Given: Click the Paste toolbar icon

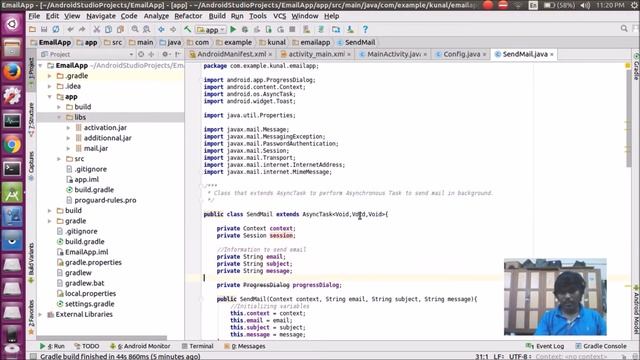Looking at the screenshot, I should [120, 29].
